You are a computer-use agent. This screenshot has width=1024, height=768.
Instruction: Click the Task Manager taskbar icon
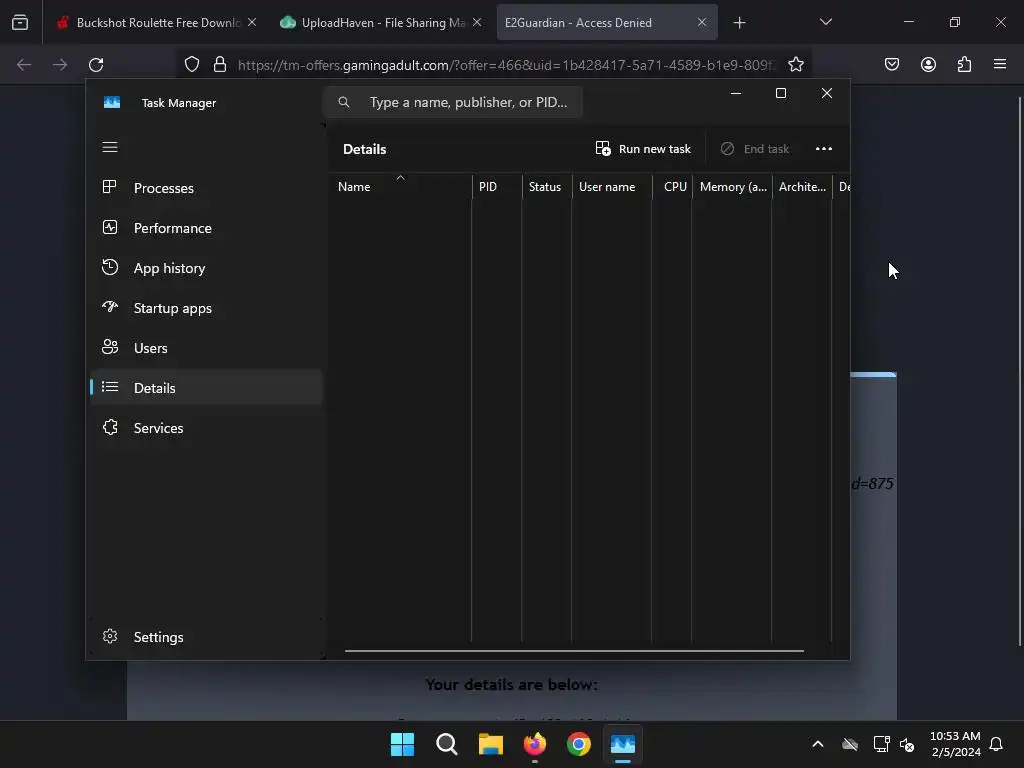tap(623, 744)
